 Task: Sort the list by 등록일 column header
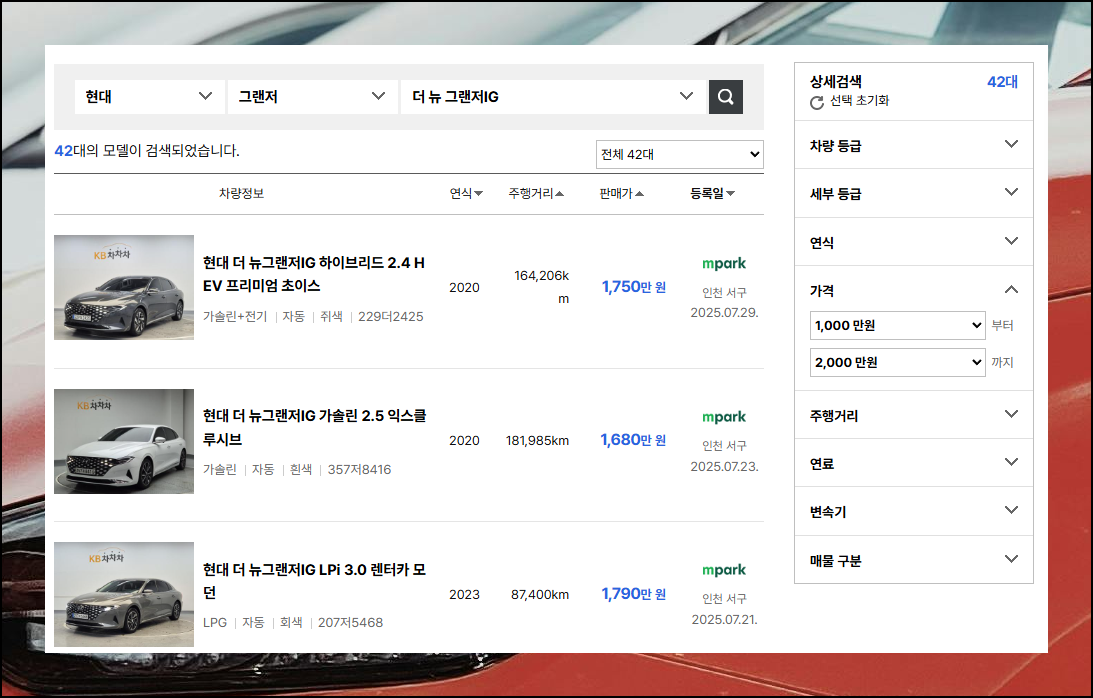tap(712, 194)
